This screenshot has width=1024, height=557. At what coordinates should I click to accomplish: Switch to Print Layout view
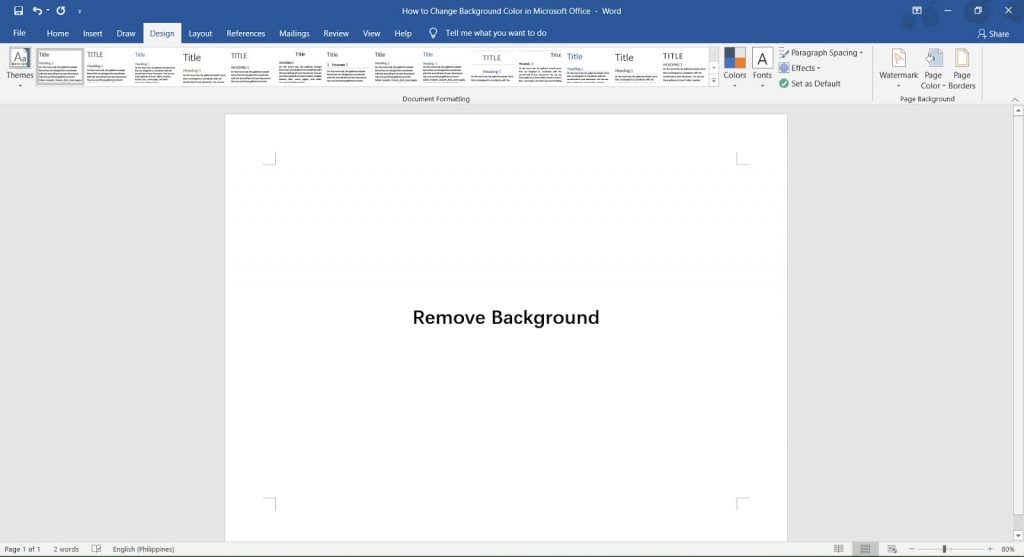click(x=865, y=549)
